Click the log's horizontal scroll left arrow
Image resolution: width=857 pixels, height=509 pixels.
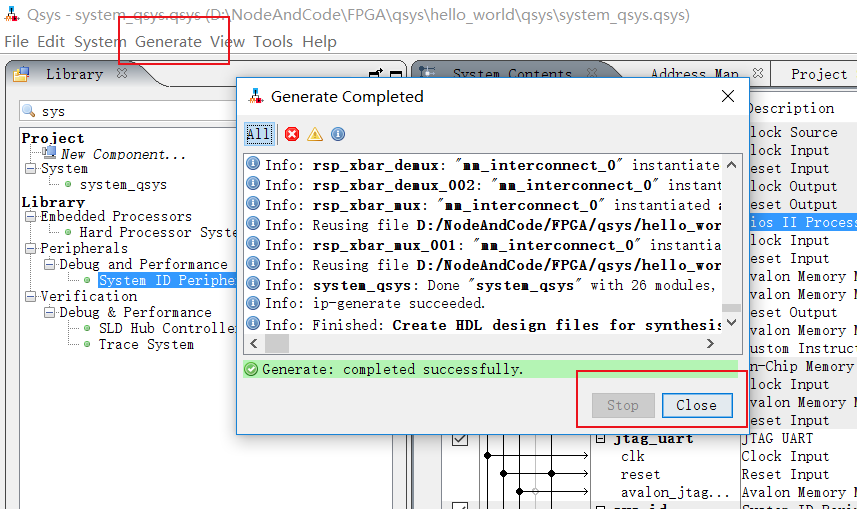(x=254, y=343)
